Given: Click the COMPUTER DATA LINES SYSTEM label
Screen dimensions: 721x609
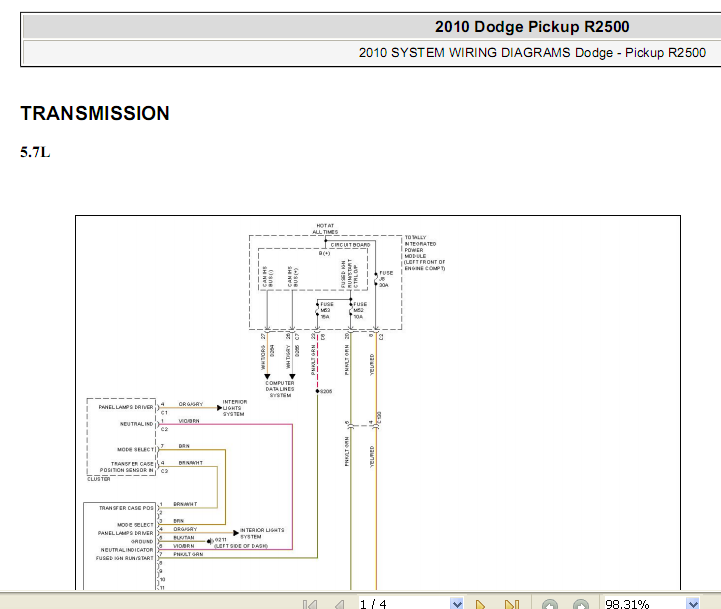Looking at the screenshot, I should tap(280, 389).
